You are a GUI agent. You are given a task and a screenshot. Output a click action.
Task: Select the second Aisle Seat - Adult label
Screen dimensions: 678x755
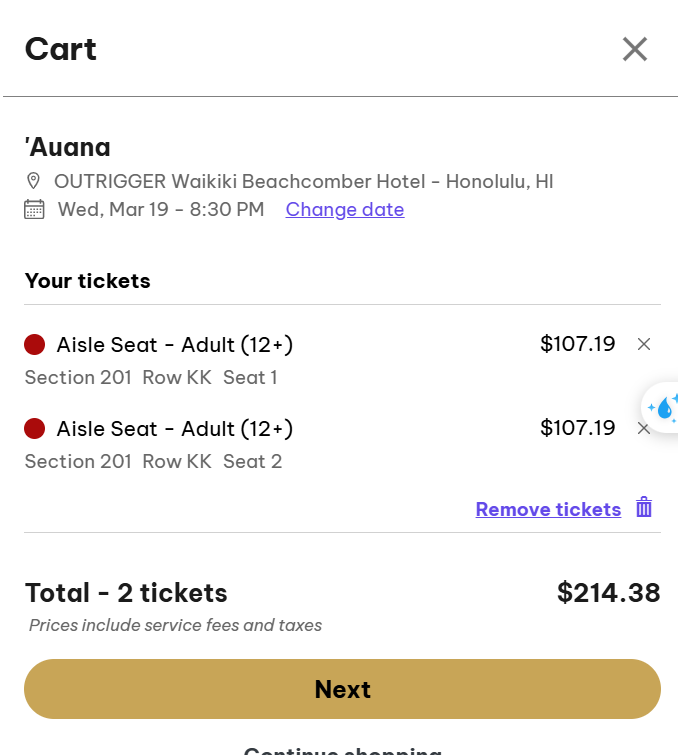175,429
